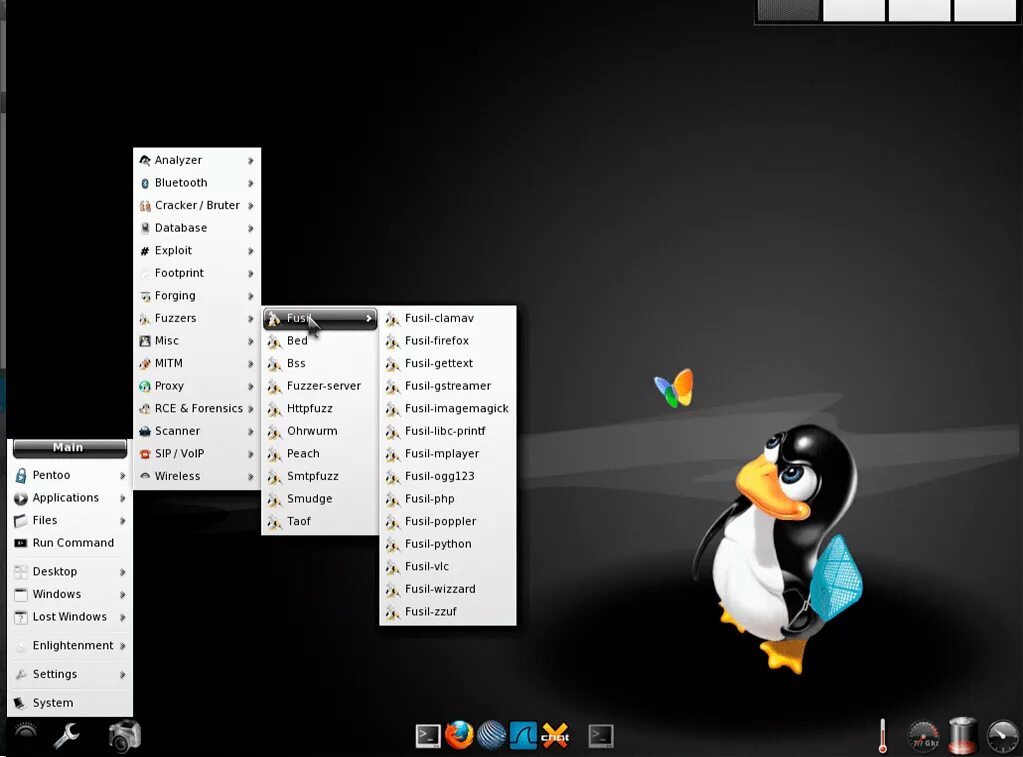The height and width of the screenshot is (757, 1023).
Task: Open the terminal icon in the dock
Action: pyautogui.click(x=428, y=736)
